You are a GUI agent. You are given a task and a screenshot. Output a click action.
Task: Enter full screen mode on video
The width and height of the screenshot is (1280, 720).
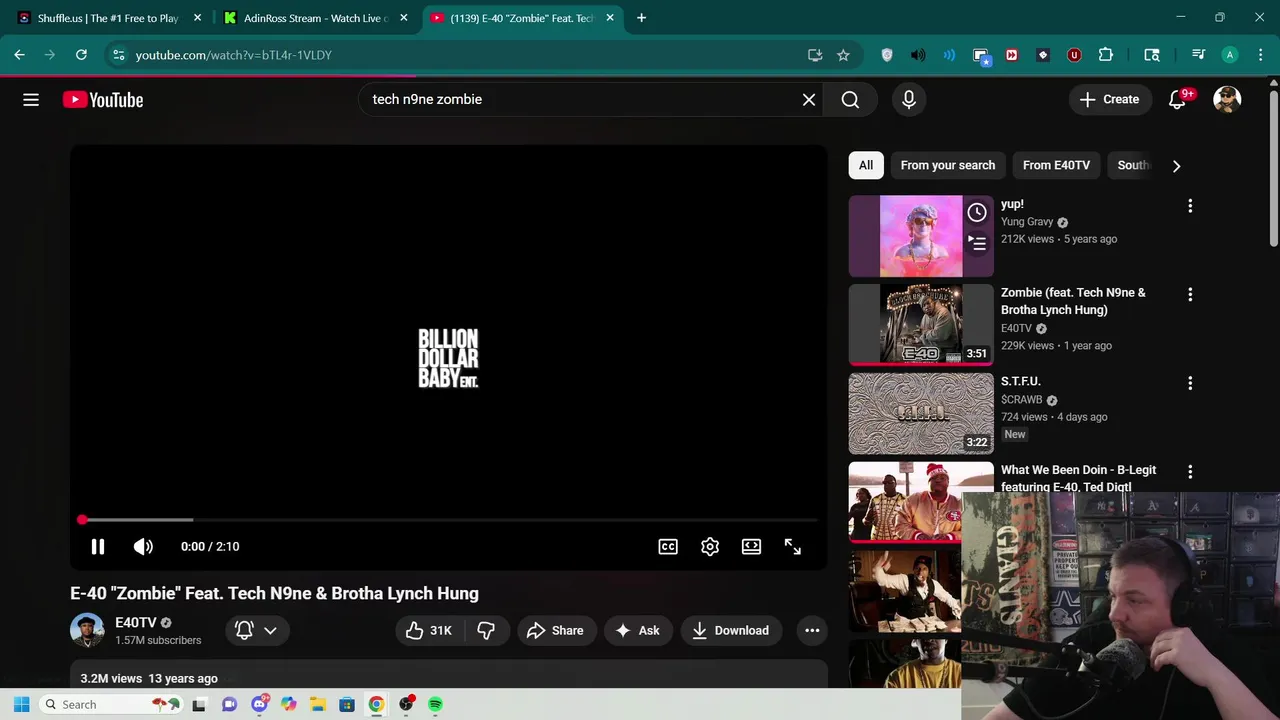tap(793, 547)
